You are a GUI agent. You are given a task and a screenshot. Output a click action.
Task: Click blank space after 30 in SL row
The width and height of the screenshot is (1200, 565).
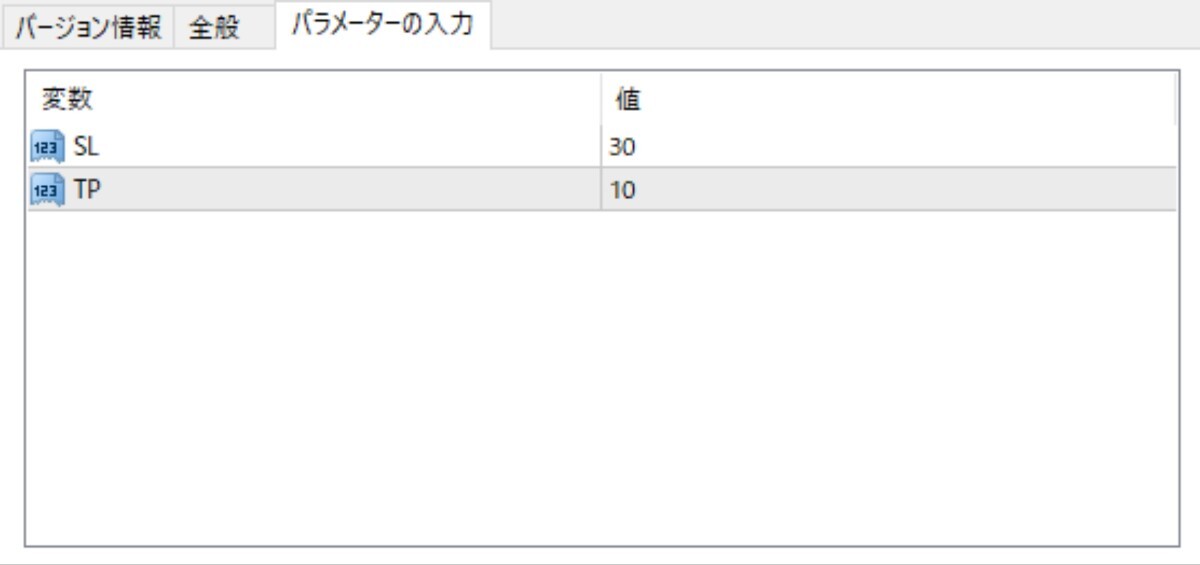point(906,147)
